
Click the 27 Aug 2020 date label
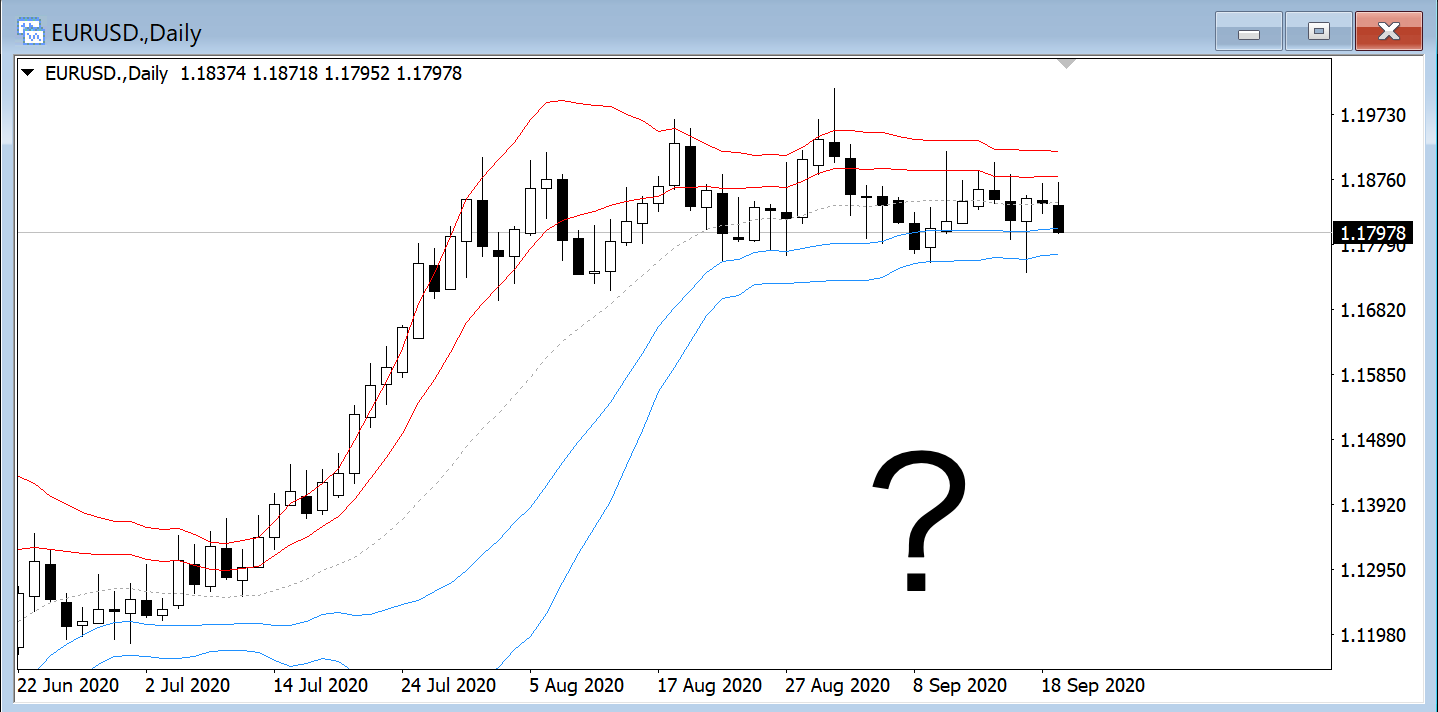click(x=838, y=686)
